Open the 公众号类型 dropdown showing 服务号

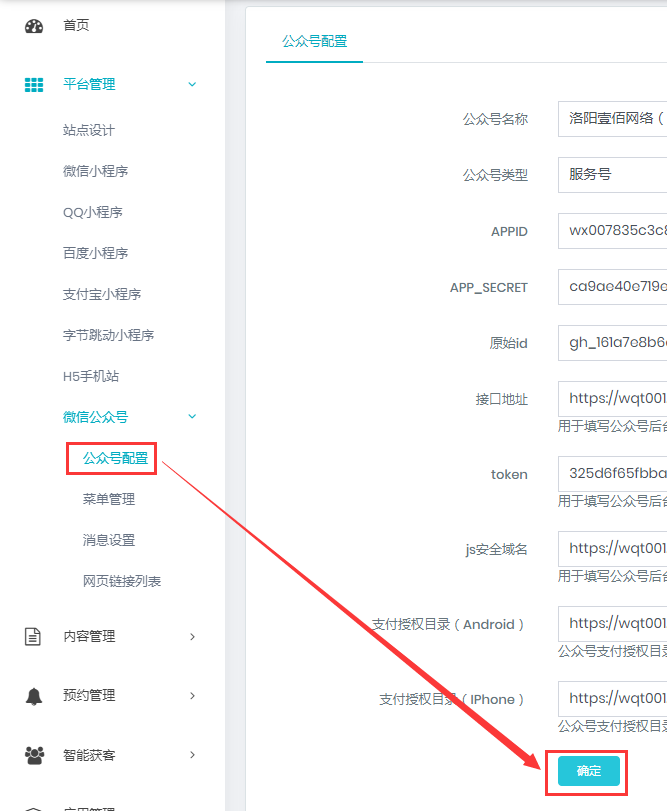[x=613, y=175]
